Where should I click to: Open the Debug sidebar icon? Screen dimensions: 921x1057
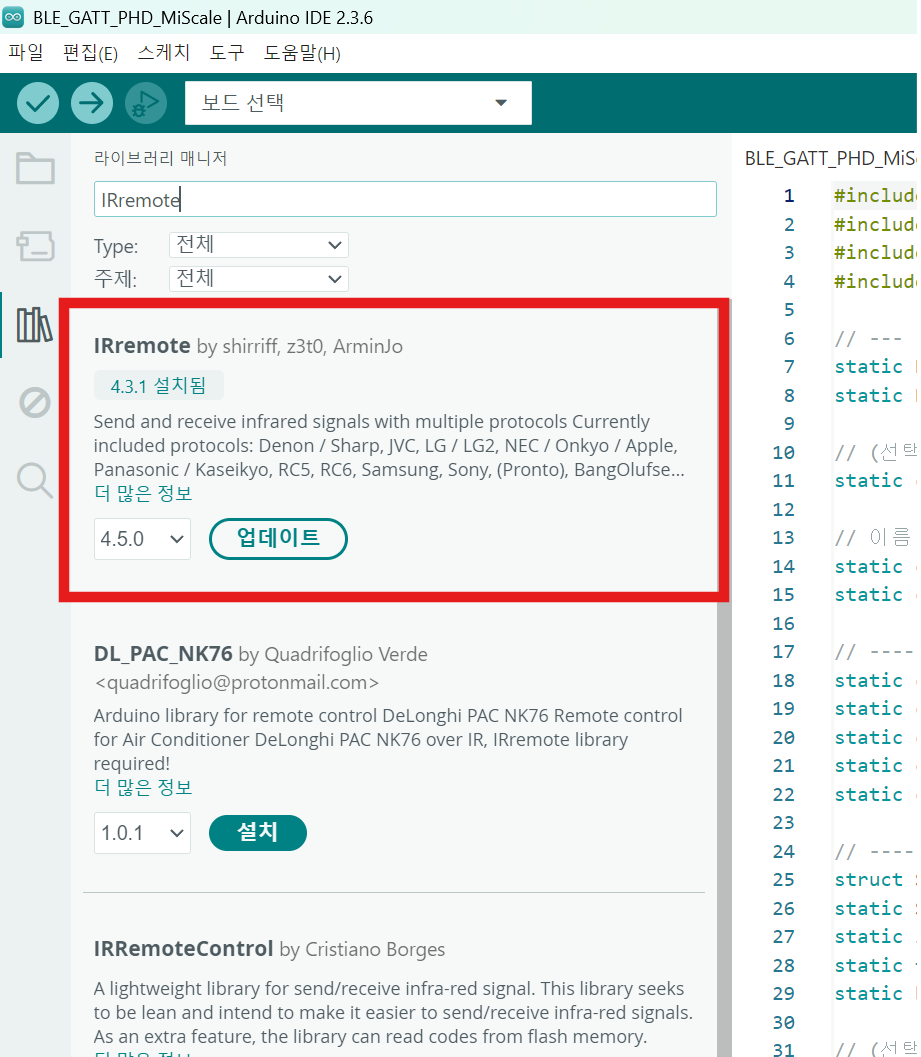point(34,402)
